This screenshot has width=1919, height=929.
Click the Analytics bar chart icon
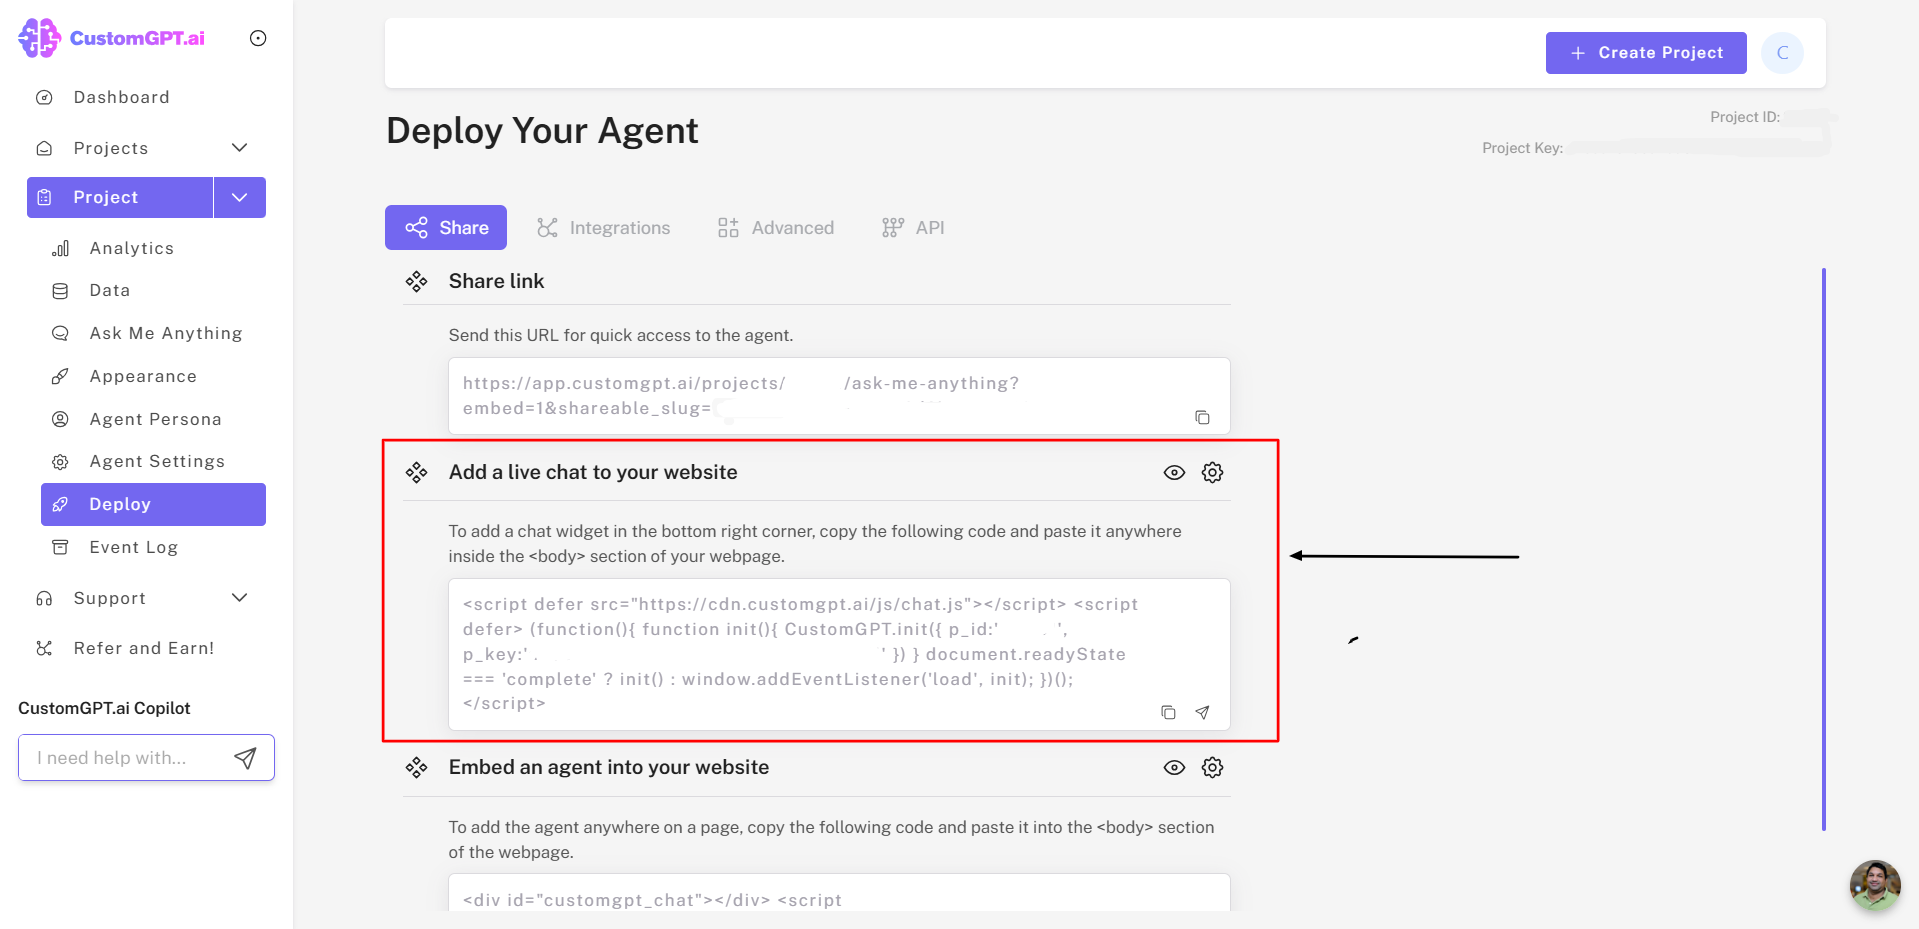point(60,248)
